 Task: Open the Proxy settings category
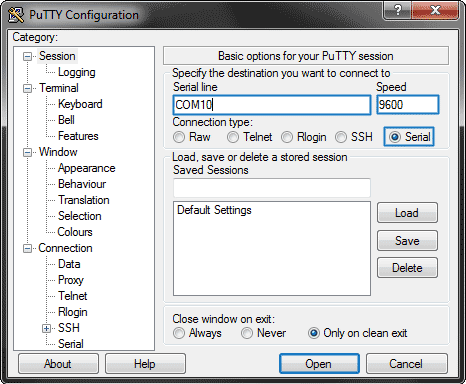(70, 280)
